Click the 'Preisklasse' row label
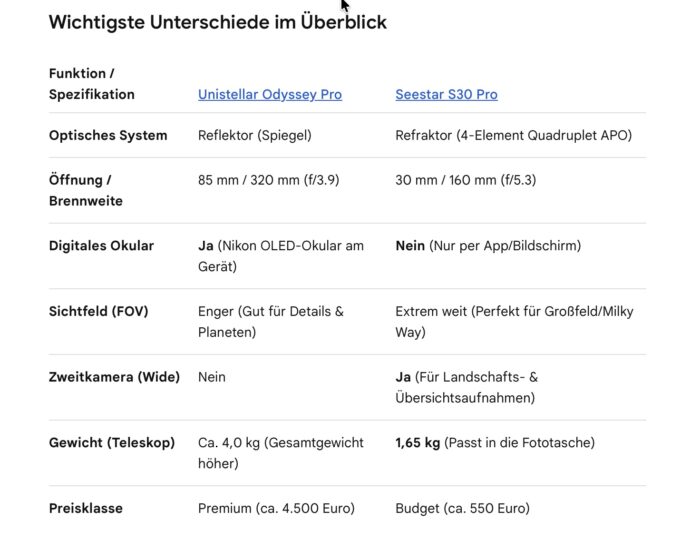The height and width of the screenshot is (550, 700). (86, 508)
